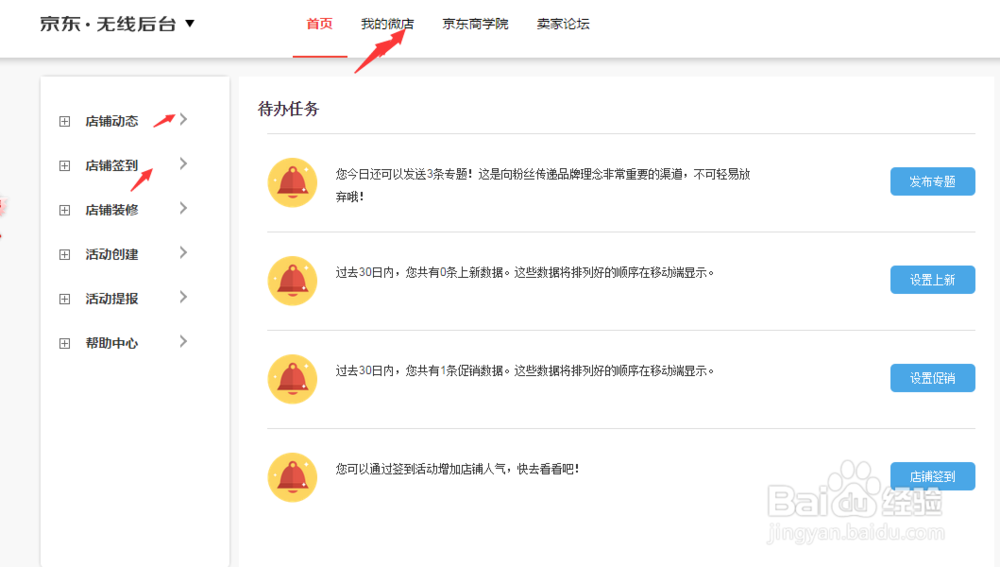This screenshot has height=567, width=1000.
Task: Select 店铺动态 sidebar menu label
Action: pyautogui.click(x=112, y=121)
